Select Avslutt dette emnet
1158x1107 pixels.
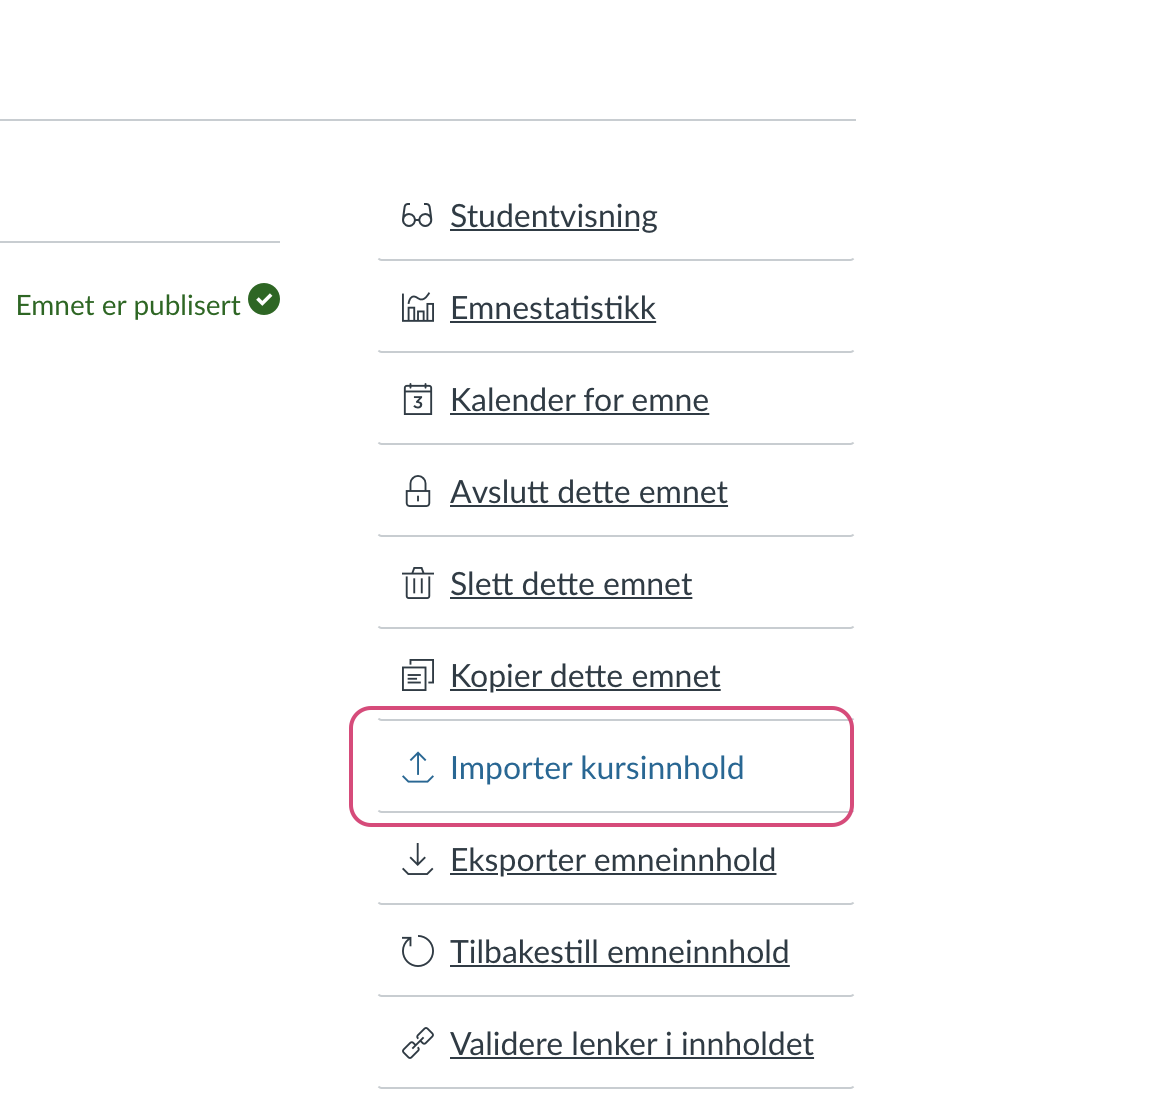(x=588, y=492)
